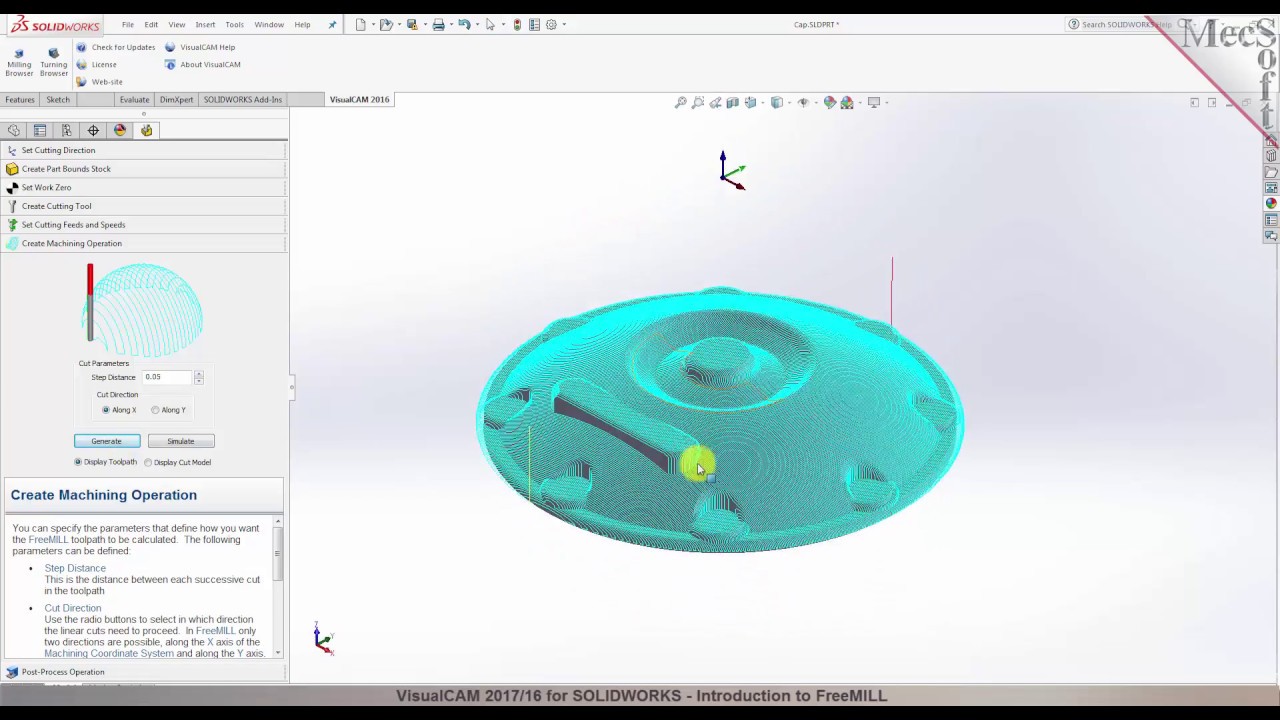This screenshot has width=1280, height=720.
Task: Open the Milling Browser
Action: tap(19, 62)
